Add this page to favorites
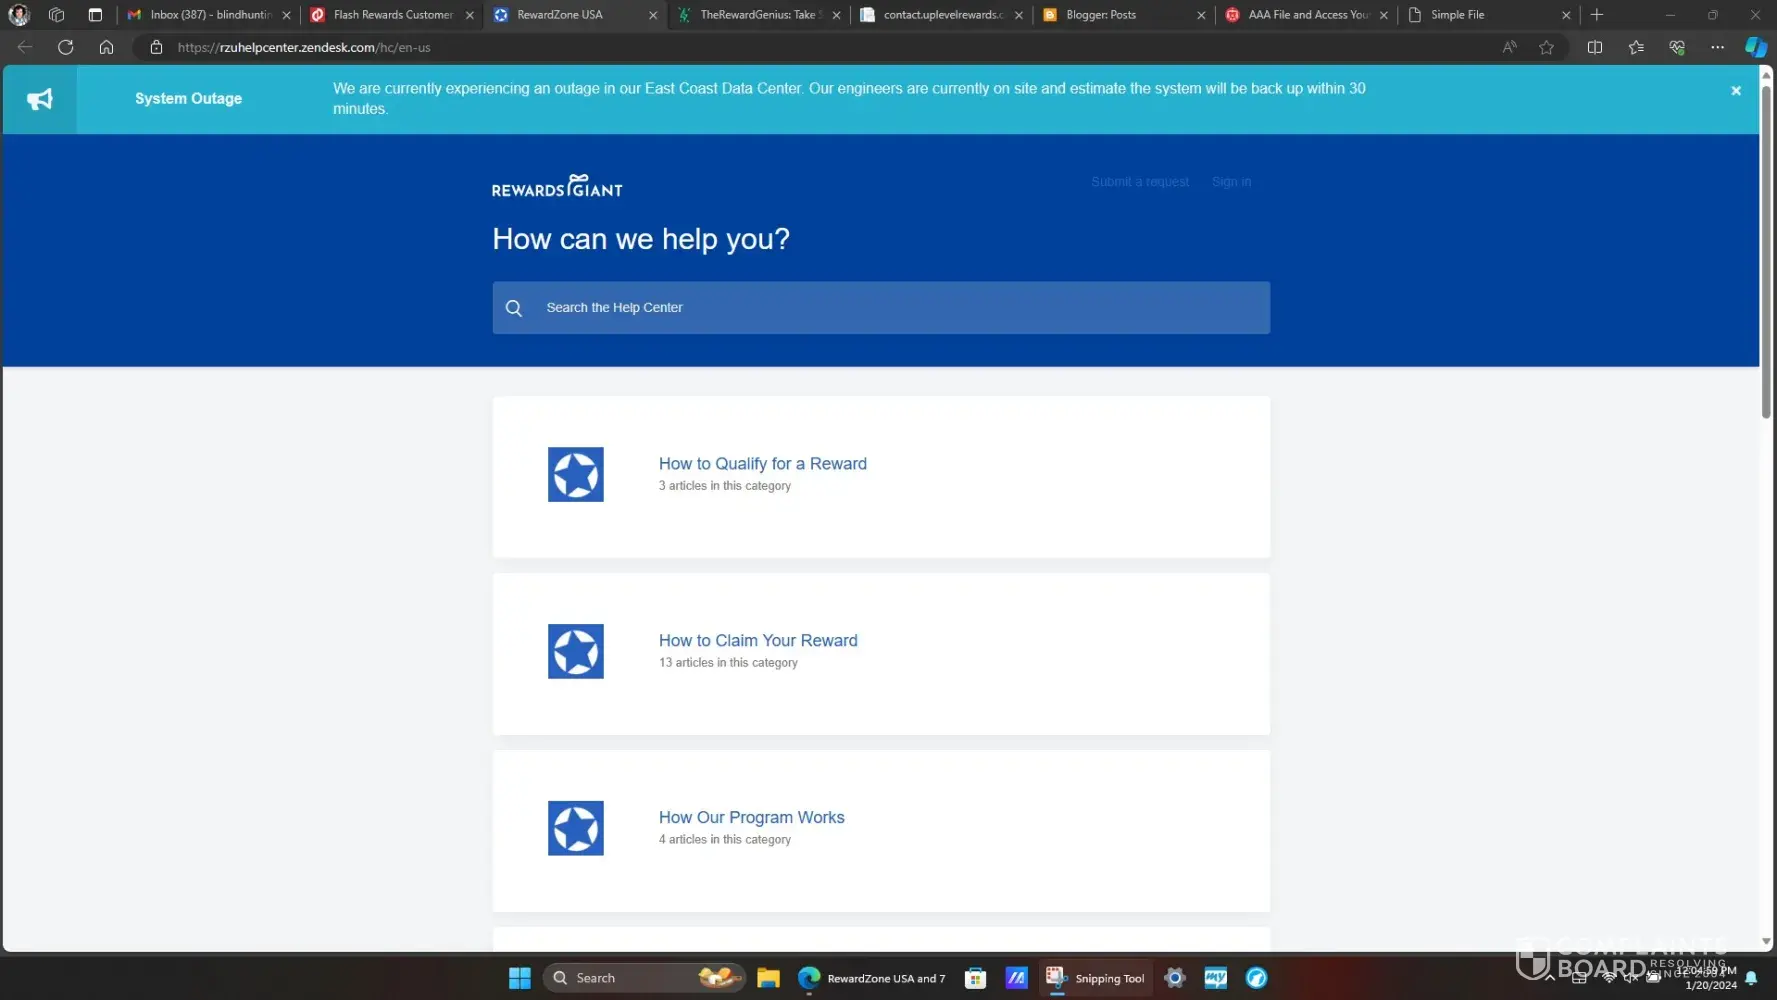The width and height of the screenshot is (1777, 1000). 1546,47
